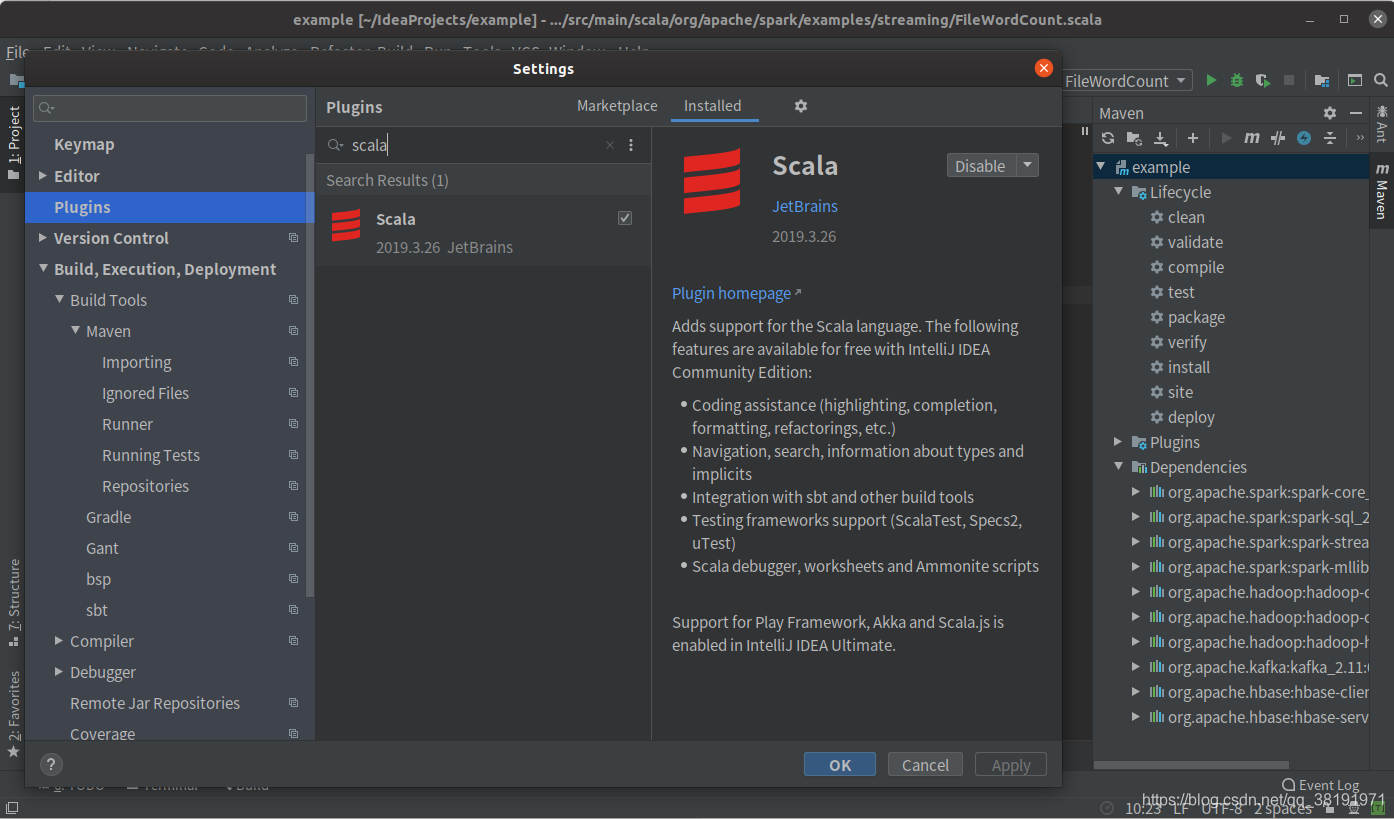Expand Plugins node in Maven panel
This screenshot has width=1394, height=819.
pyautogui.click(x=1119, y=442)
